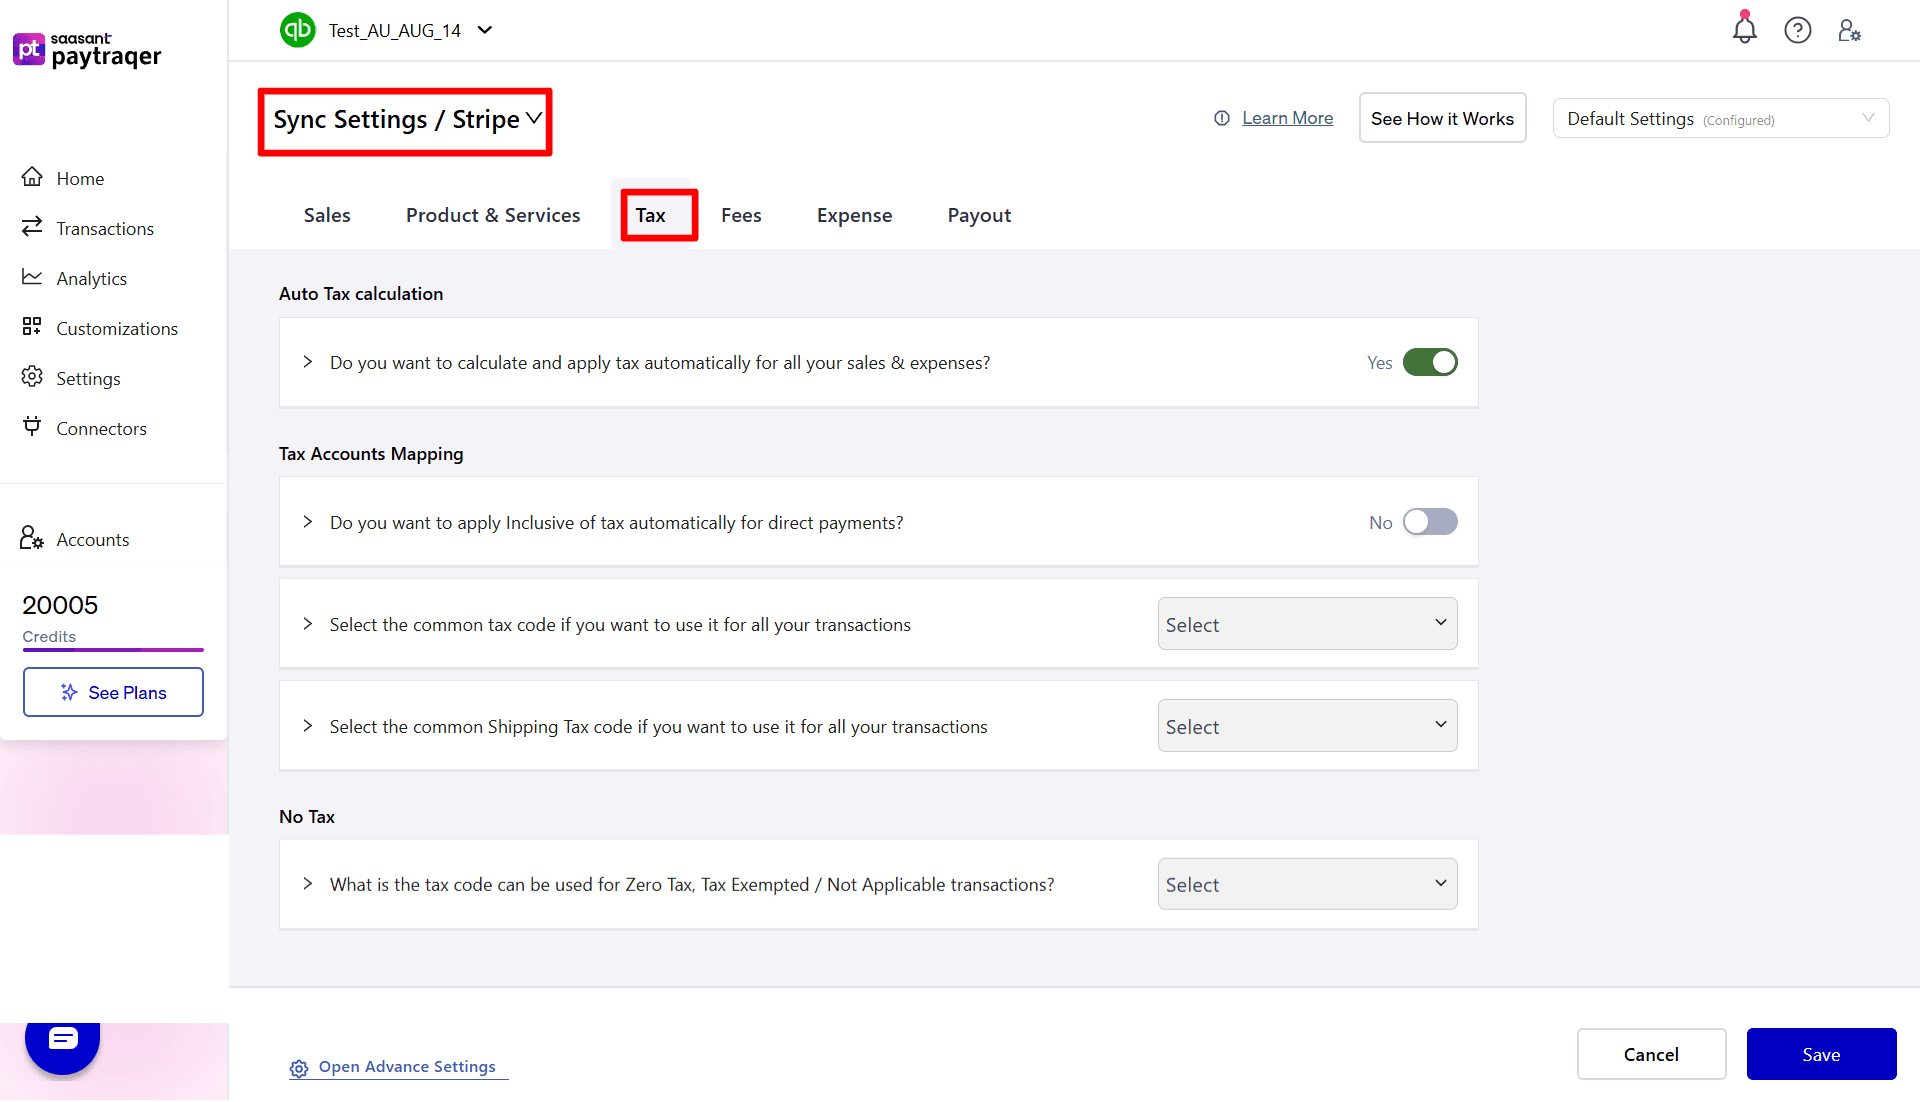Screen dimensions: 1920x1102
Task: Open the common tax code Select dropdown
Action: [1306, 623]
